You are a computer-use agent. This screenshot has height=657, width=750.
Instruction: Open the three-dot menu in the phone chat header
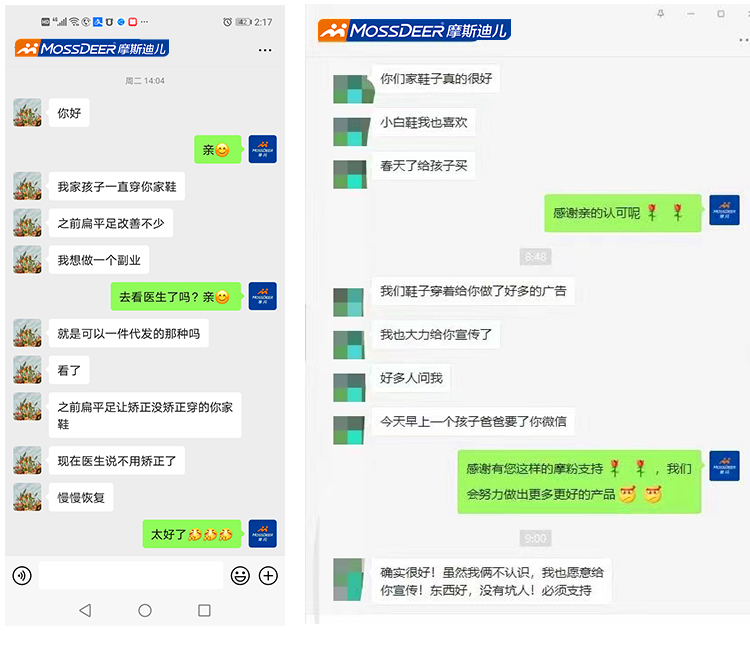click(265, 50)
